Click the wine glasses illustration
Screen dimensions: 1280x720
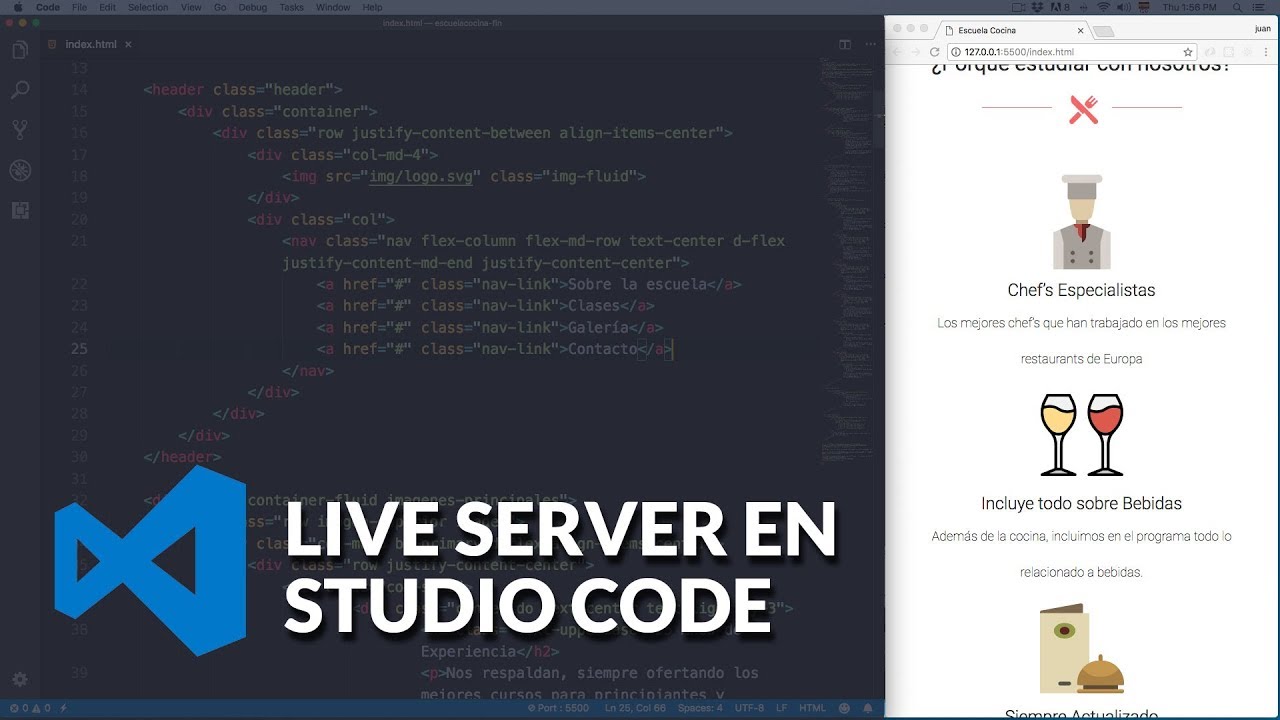click(x=1082, y=434)
